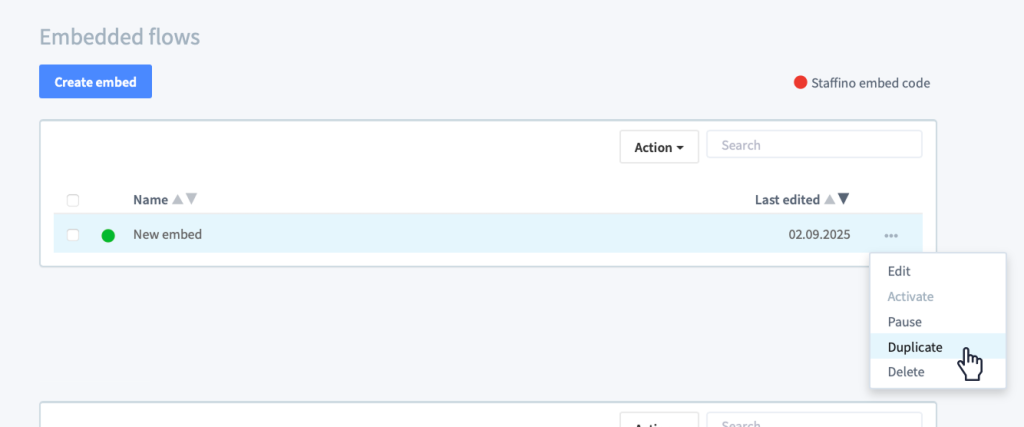The image size is (1024, 427).
Task: Sort Name column descending arrow
Action: (191, 199)
